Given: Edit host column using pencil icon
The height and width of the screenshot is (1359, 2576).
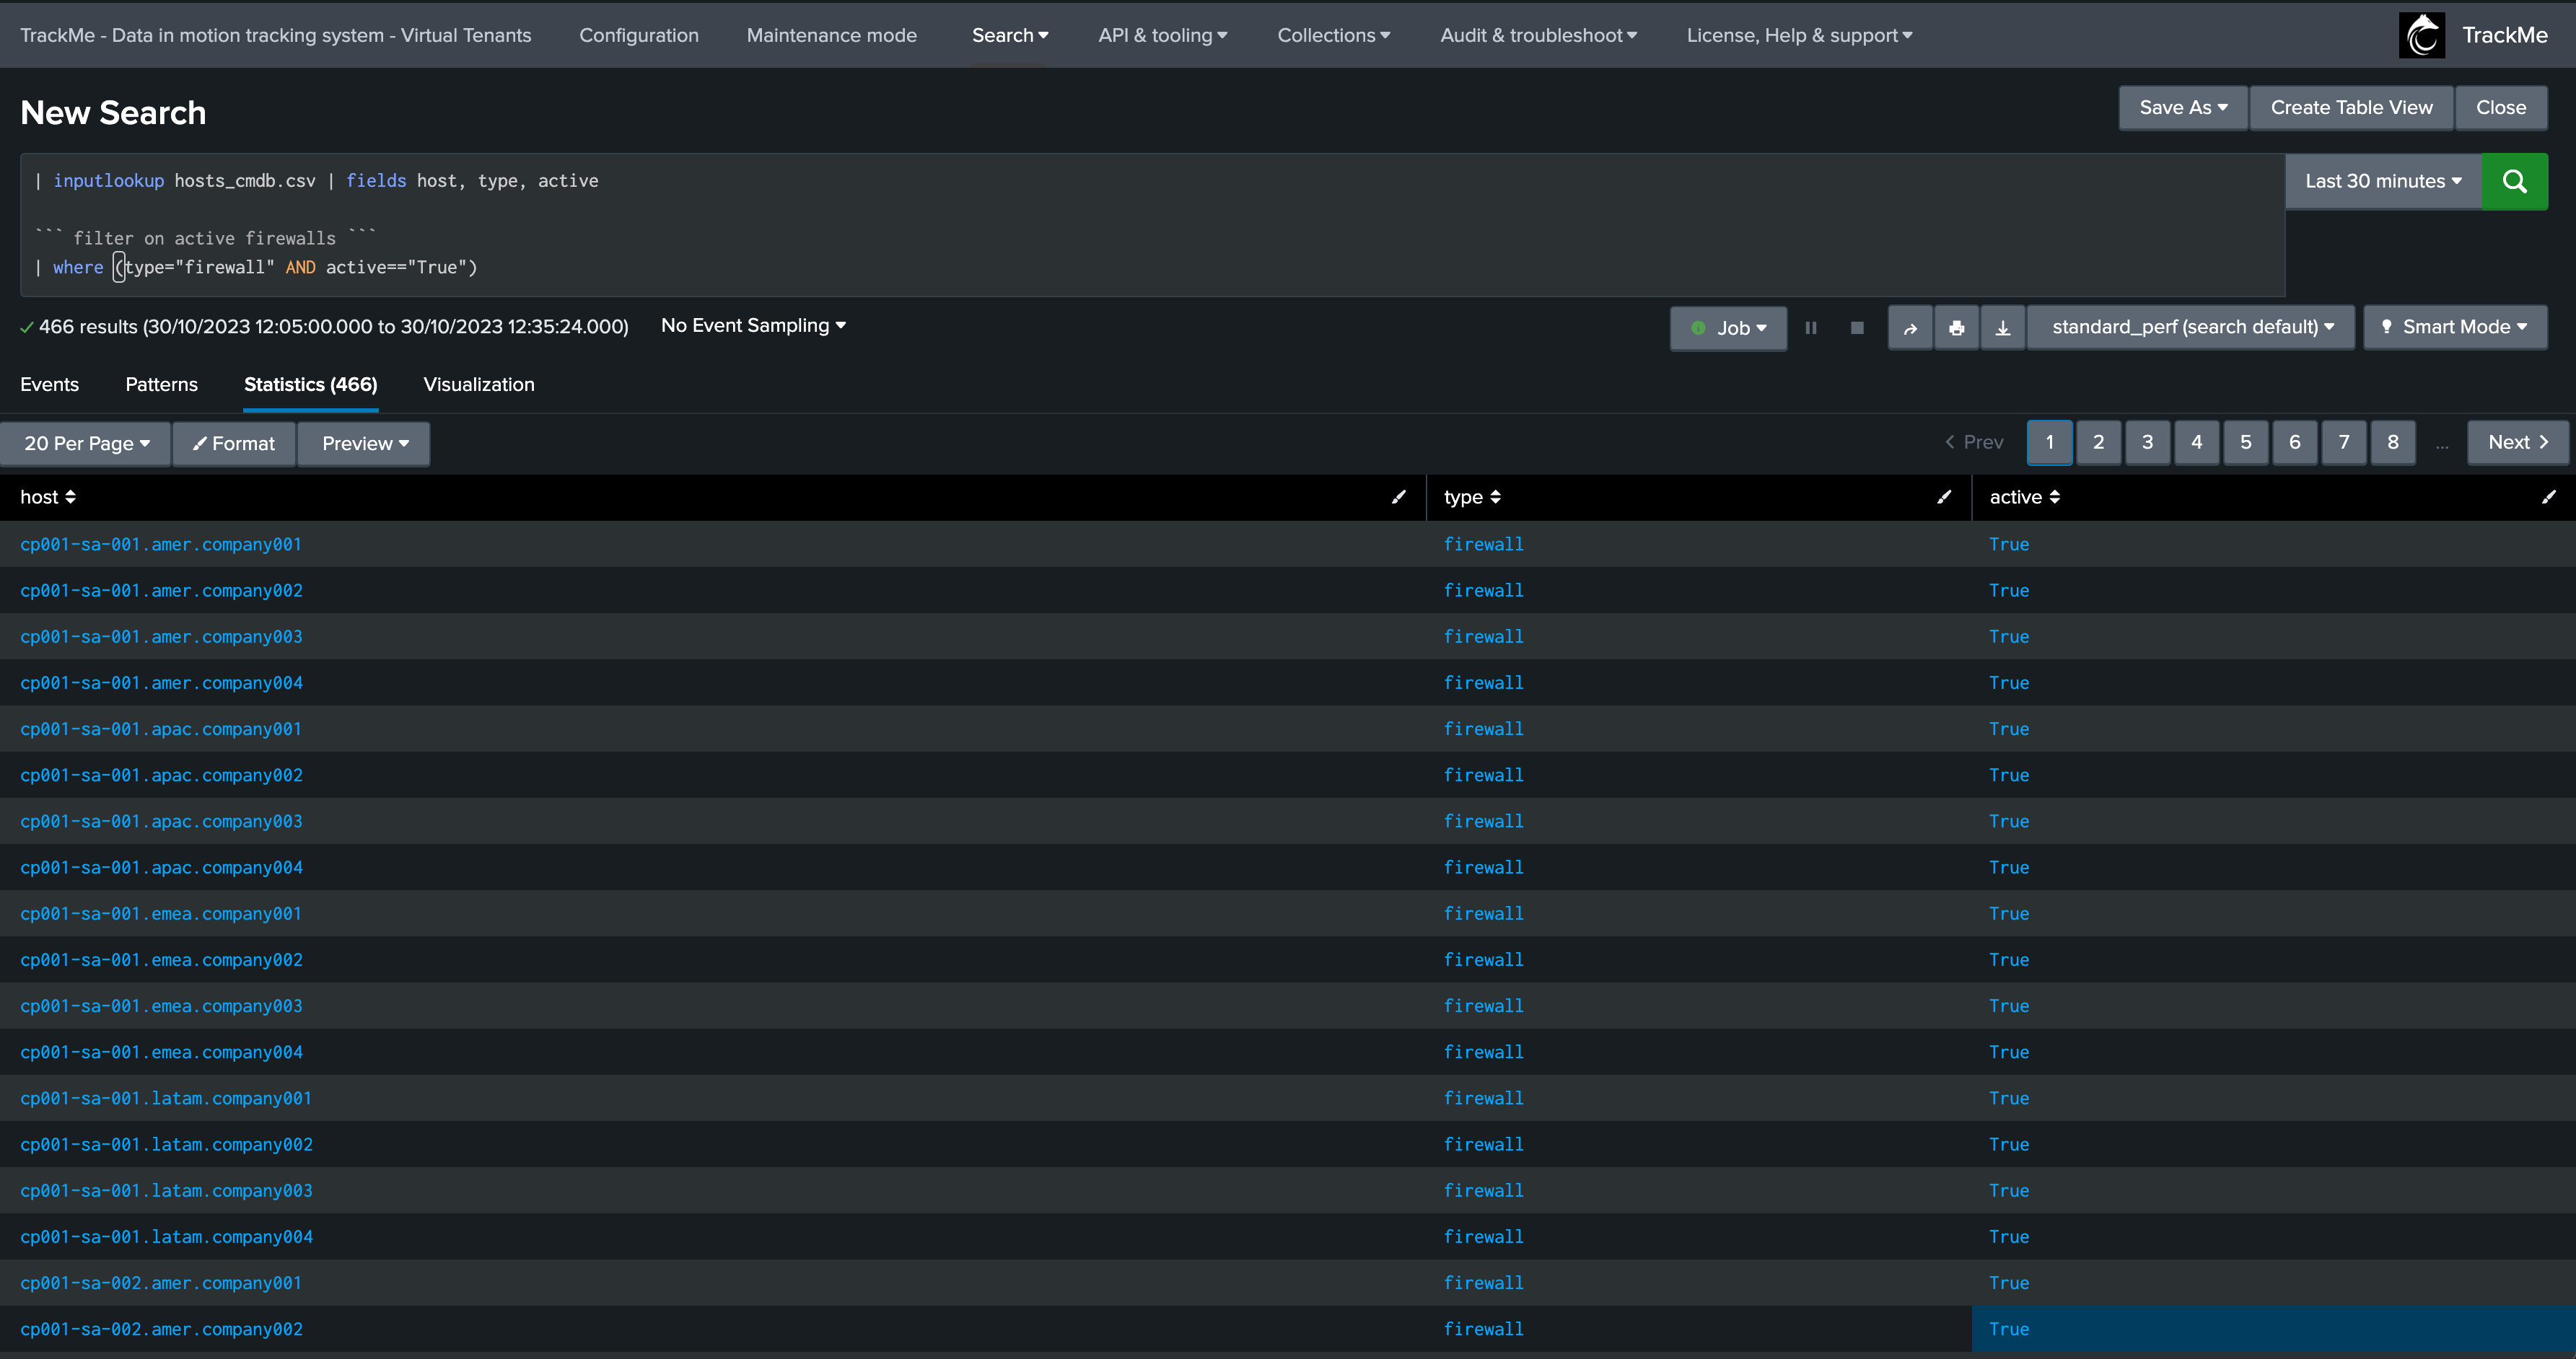Looking at the screenshot, I should pos(1399,497).
